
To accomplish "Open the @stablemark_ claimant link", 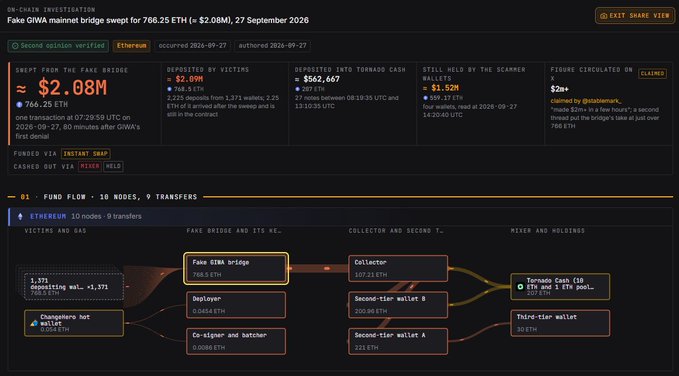I will click(602, 101).
